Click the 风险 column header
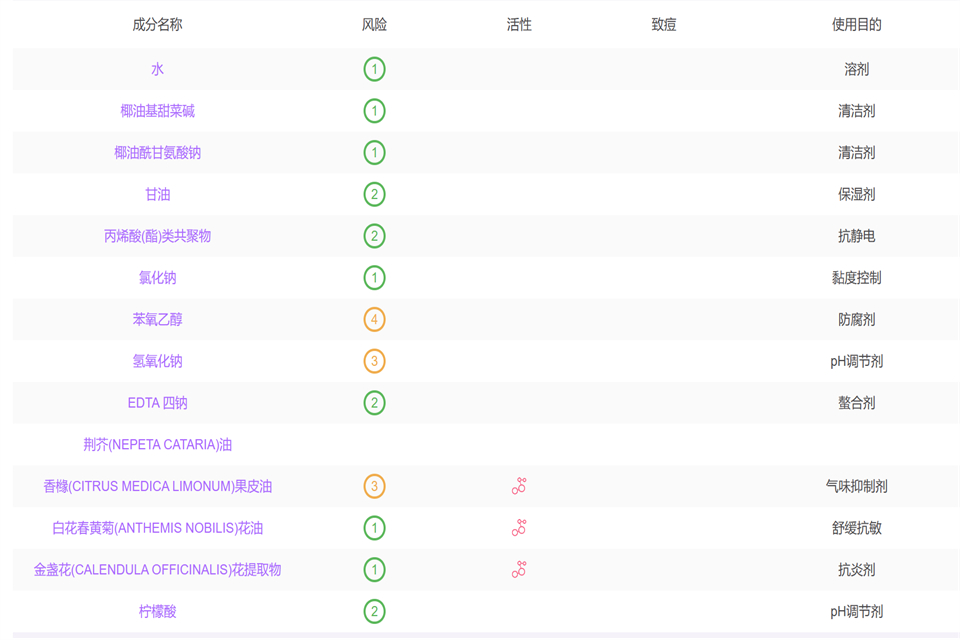 [374, 25]
